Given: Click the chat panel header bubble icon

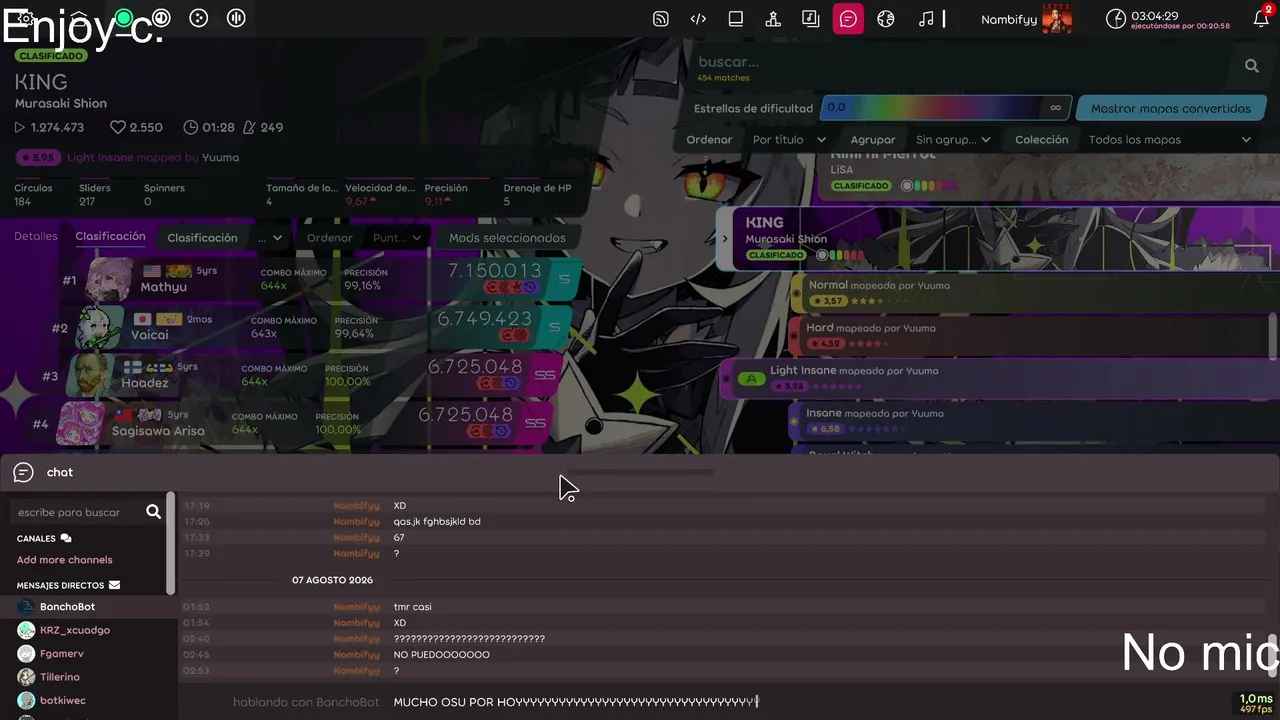Looking at the screenshot, I should [24, 472].
